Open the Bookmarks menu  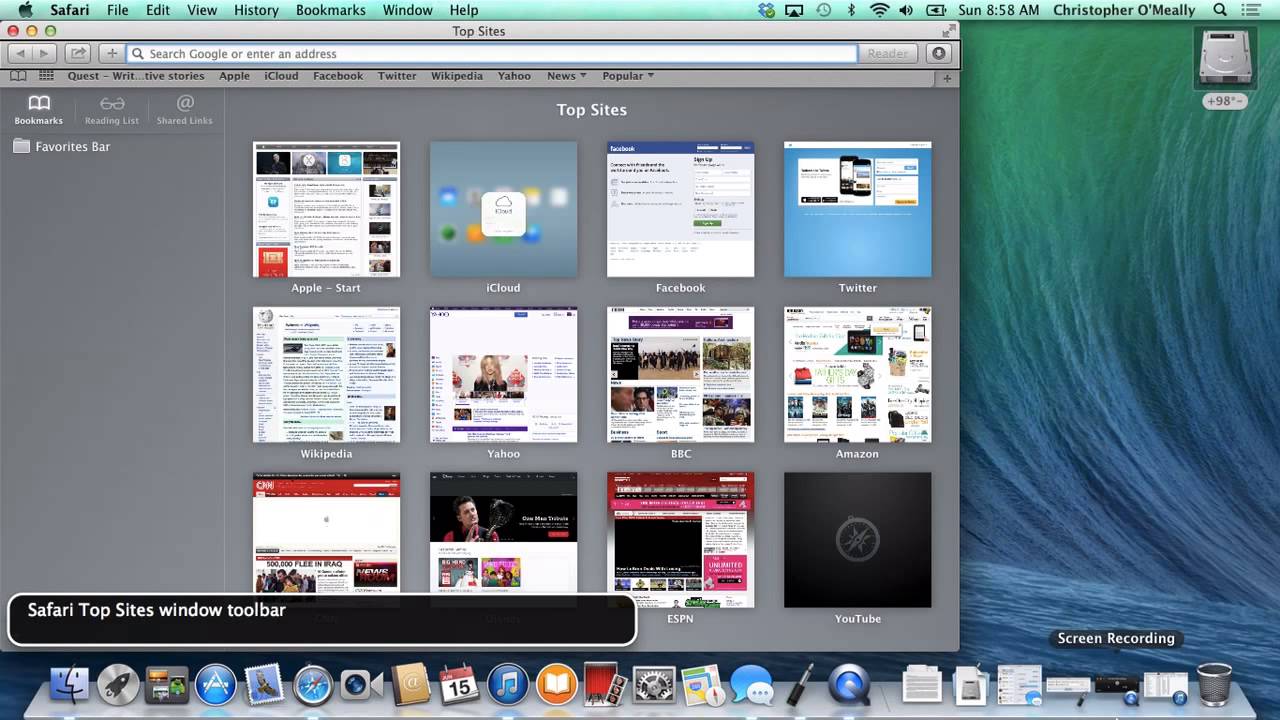tap(331, 10)
